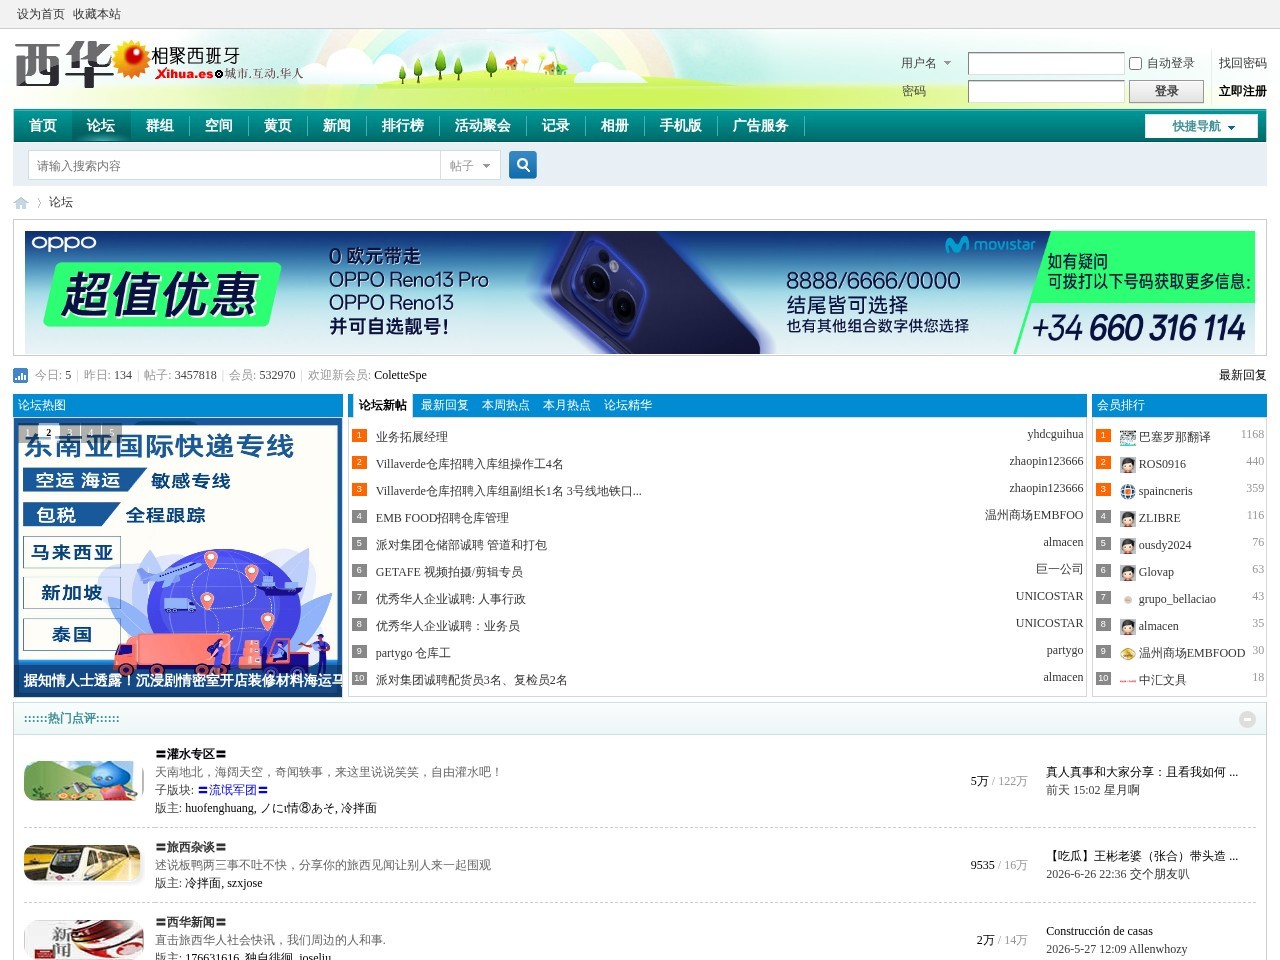
Task: Click the 立即注册 link
Action: (x=1242, y=91)
